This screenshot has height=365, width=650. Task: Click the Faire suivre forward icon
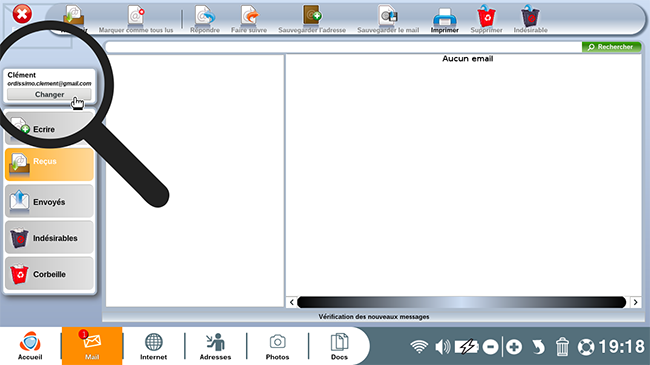tap(250, 16)
